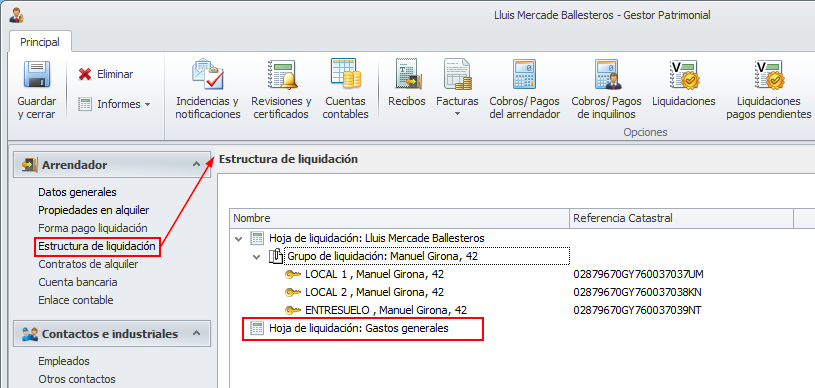Collapse Grupo de liquidación: Manuel Girona, 42 node
This screenshot has height=388, width=815.
[256, 257]
